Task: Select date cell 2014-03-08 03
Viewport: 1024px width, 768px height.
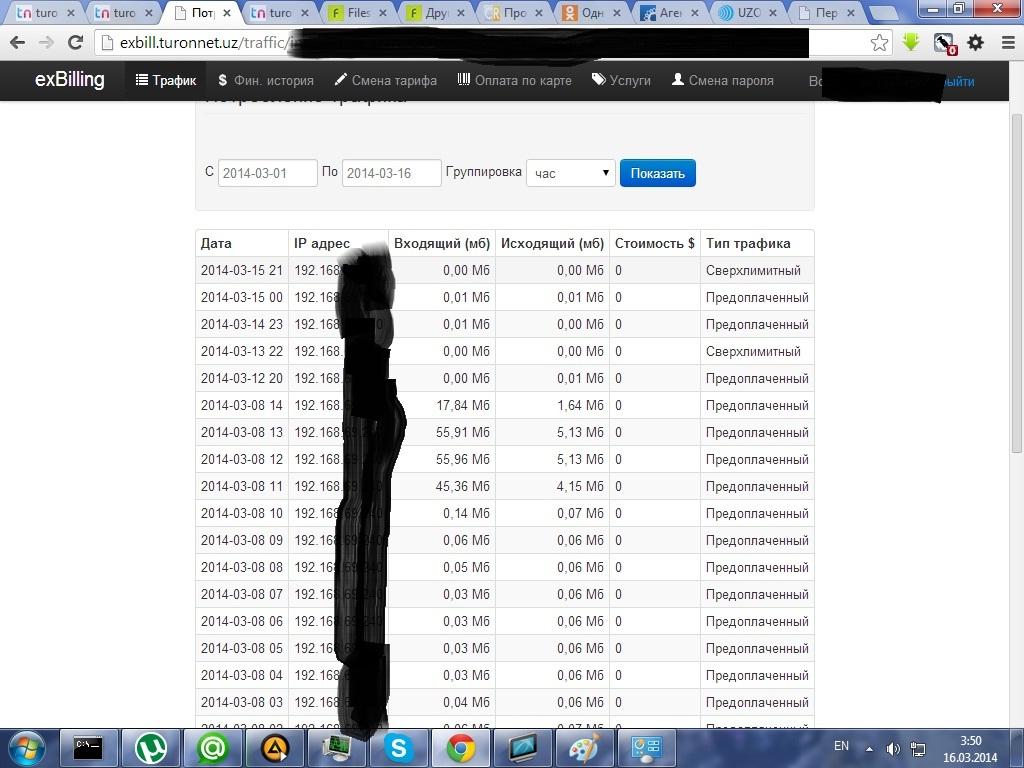Action: click(242, 703)
